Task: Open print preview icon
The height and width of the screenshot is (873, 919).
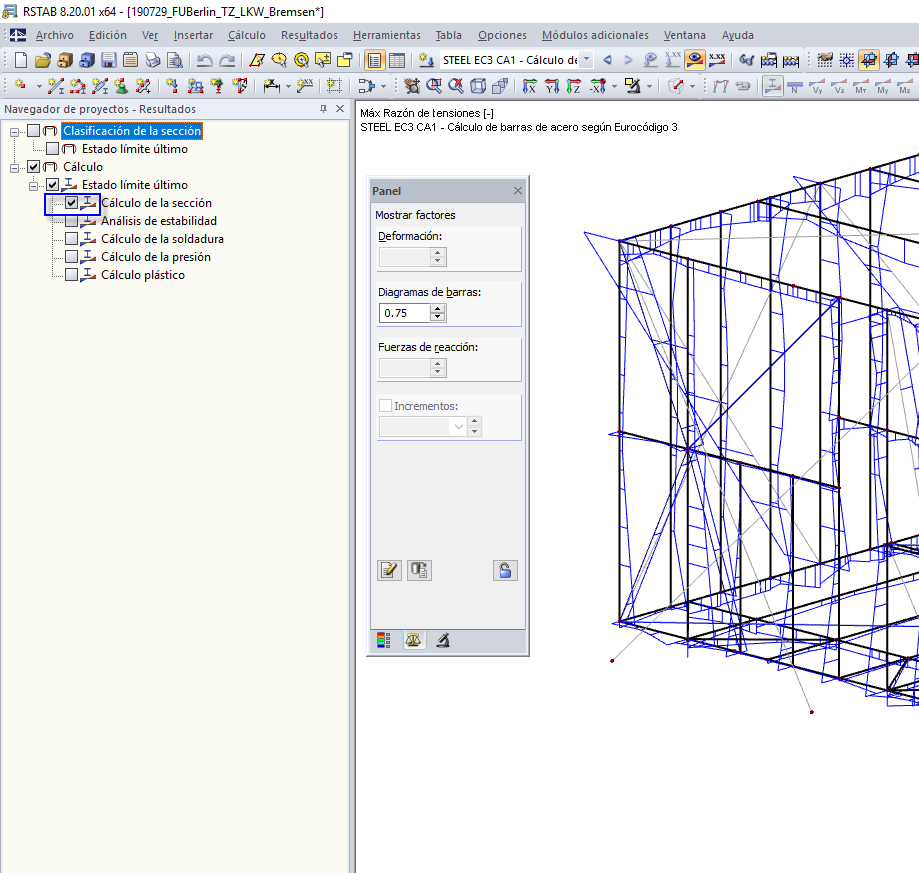Action: coord(175,60)
